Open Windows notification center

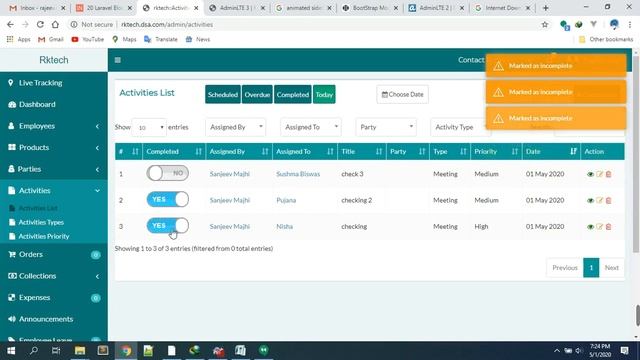(624, 350)
